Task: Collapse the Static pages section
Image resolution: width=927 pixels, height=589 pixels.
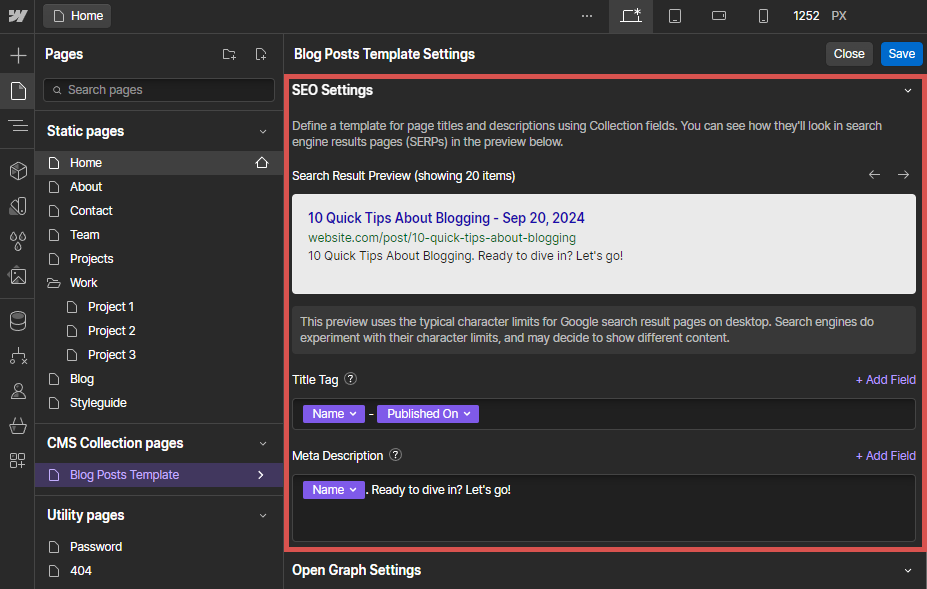Action: tap(263, 131)
